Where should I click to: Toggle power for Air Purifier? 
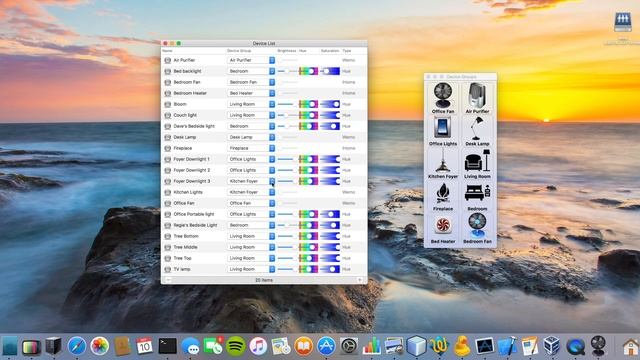[x=167, y=60]
